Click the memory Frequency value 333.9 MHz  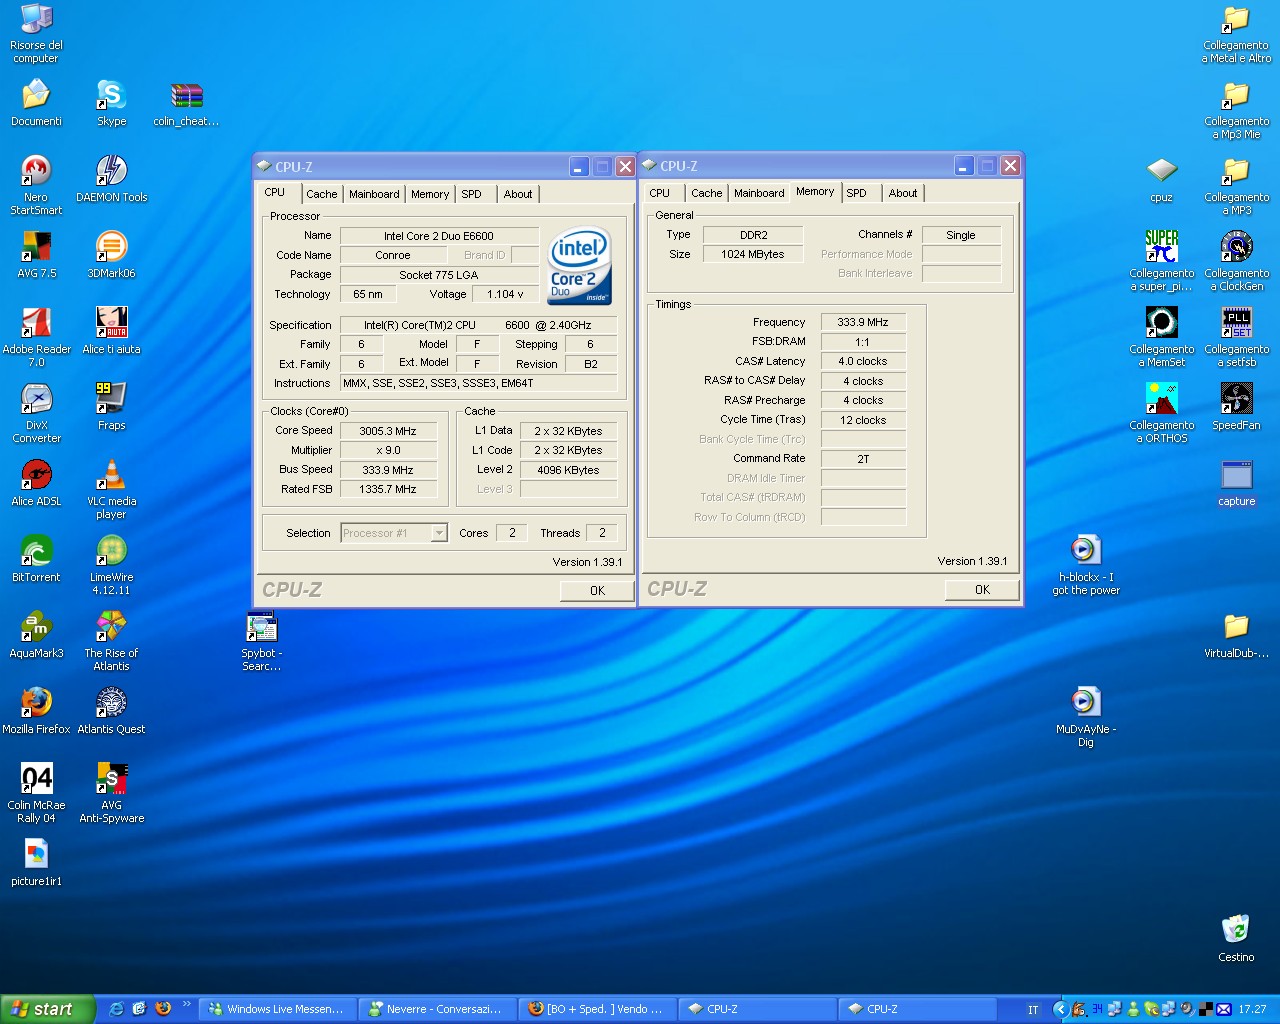(863, 322)
